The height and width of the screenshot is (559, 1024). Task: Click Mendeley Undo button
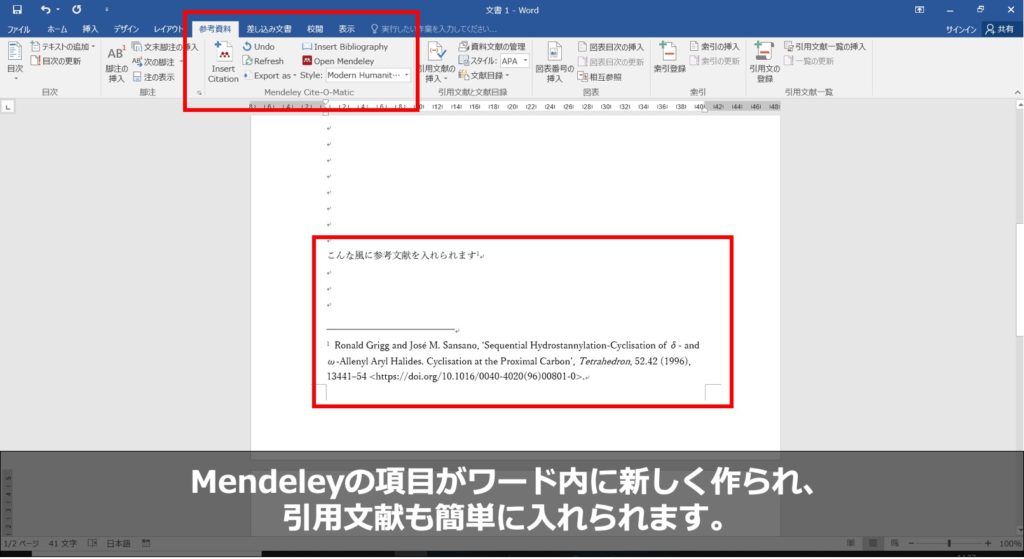[x=259, y=46]
